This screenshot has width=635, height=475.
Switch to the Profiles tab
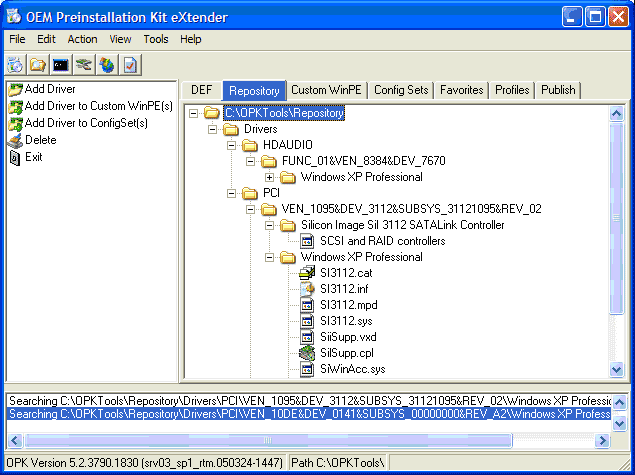tap(512, 90)
